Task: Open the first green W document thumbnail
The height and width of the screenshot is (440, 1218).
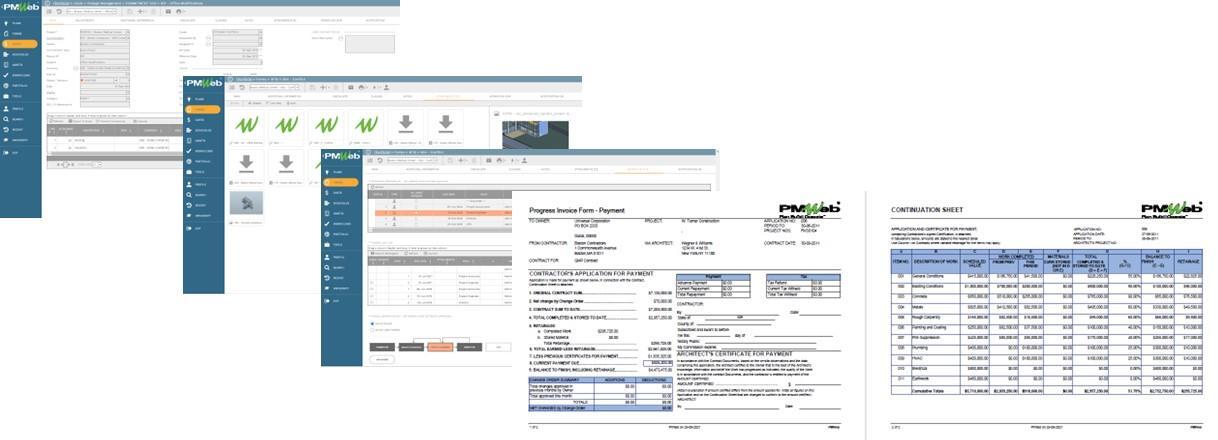Action: [243, 124]
